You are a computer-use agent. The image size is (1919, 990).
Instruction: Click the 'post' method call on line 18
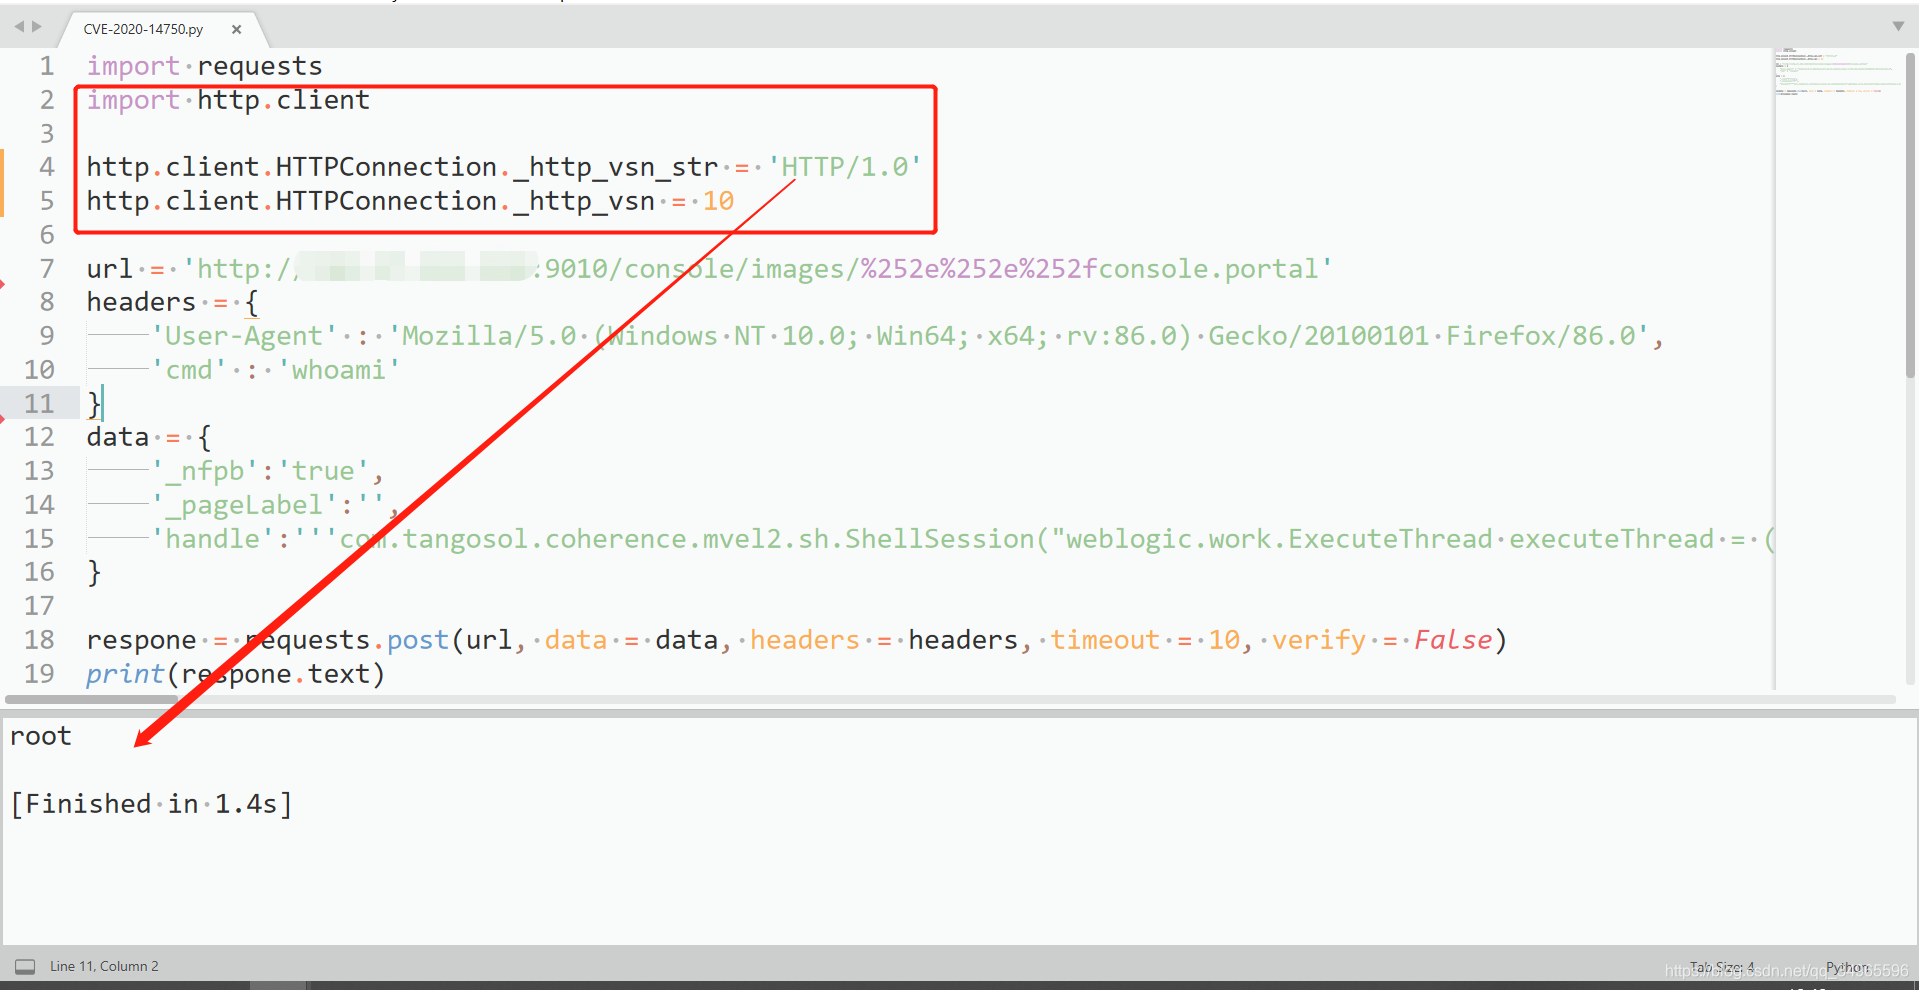418,641
